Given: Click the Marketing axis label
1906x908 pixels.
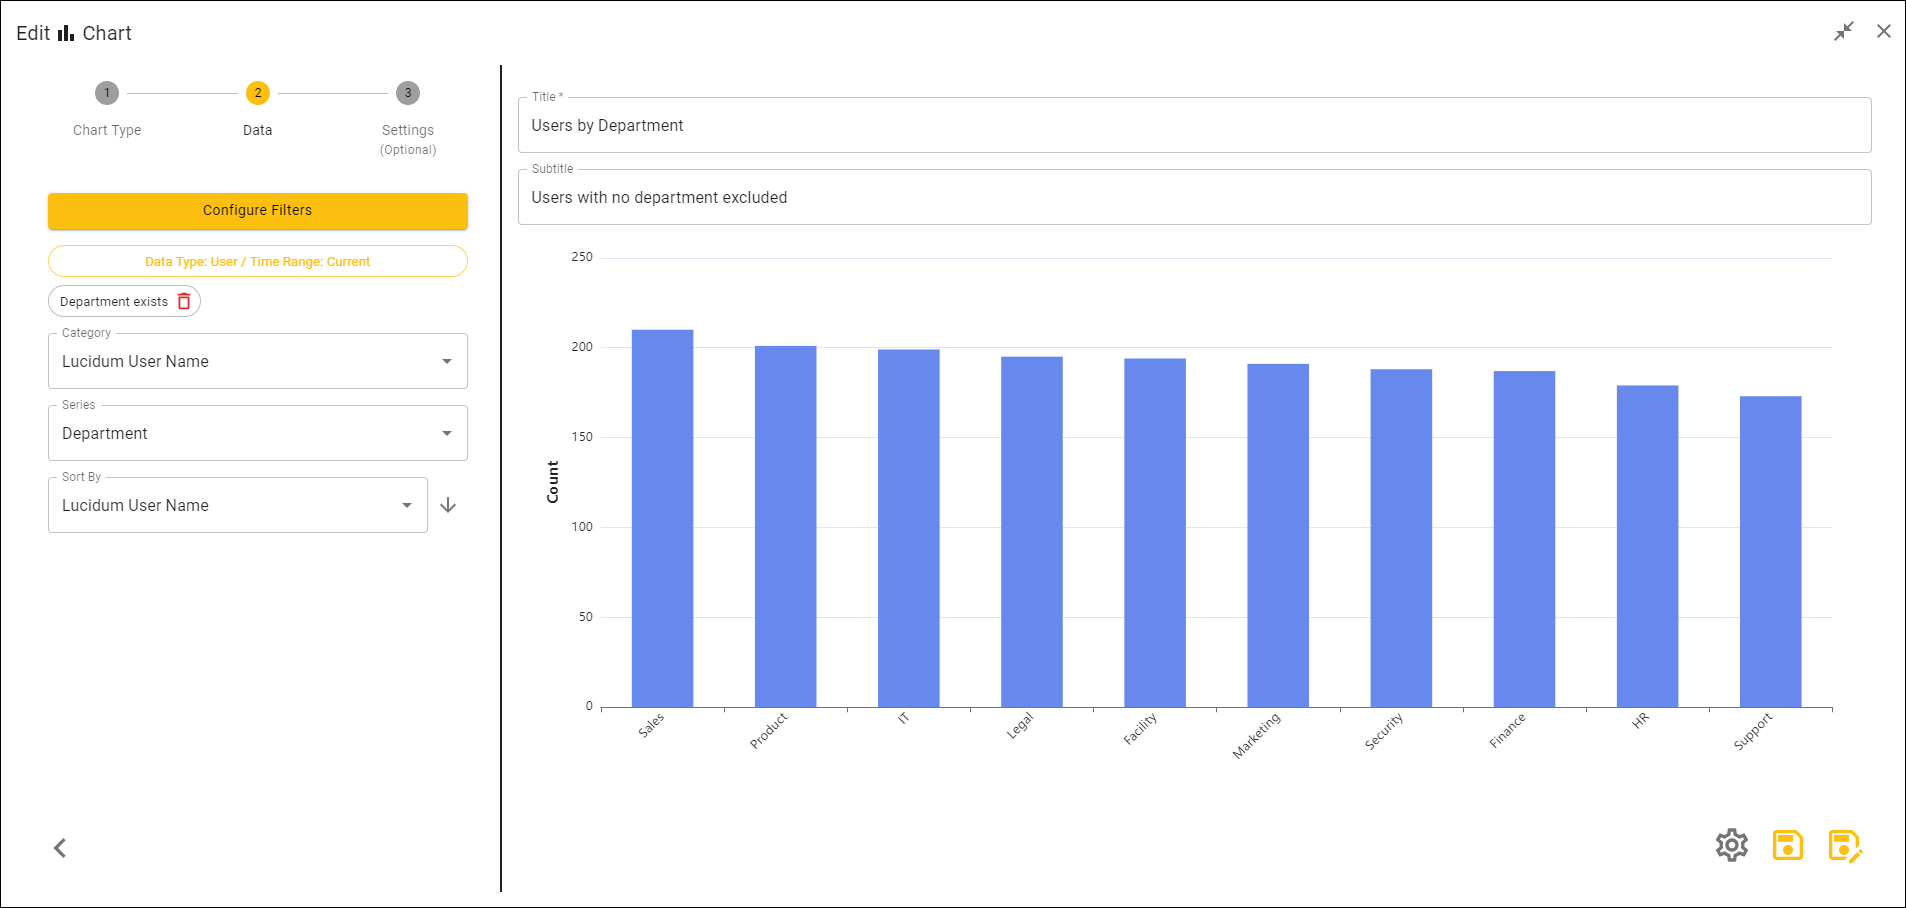Looking at the screenshot, I should tap(1256, 736).
